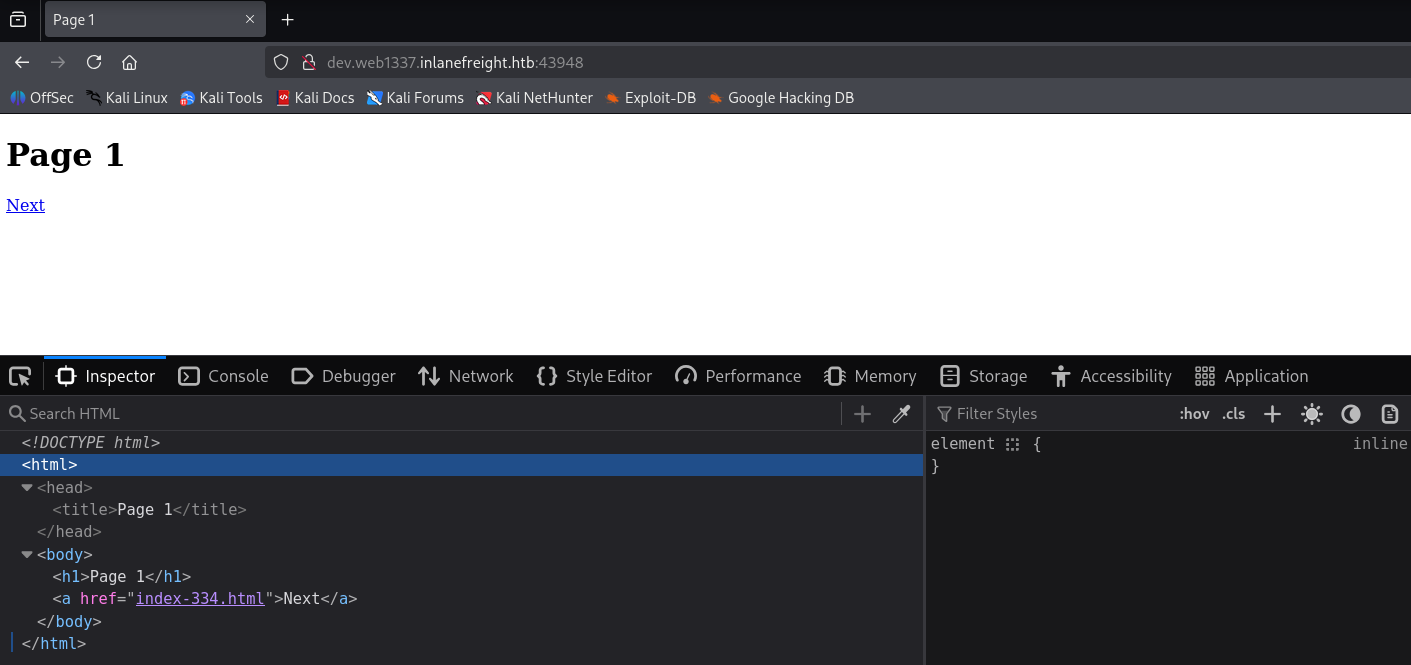Collapse the head element node
This screenshot has width=1411, height=665.
click(x=27, y=488)
